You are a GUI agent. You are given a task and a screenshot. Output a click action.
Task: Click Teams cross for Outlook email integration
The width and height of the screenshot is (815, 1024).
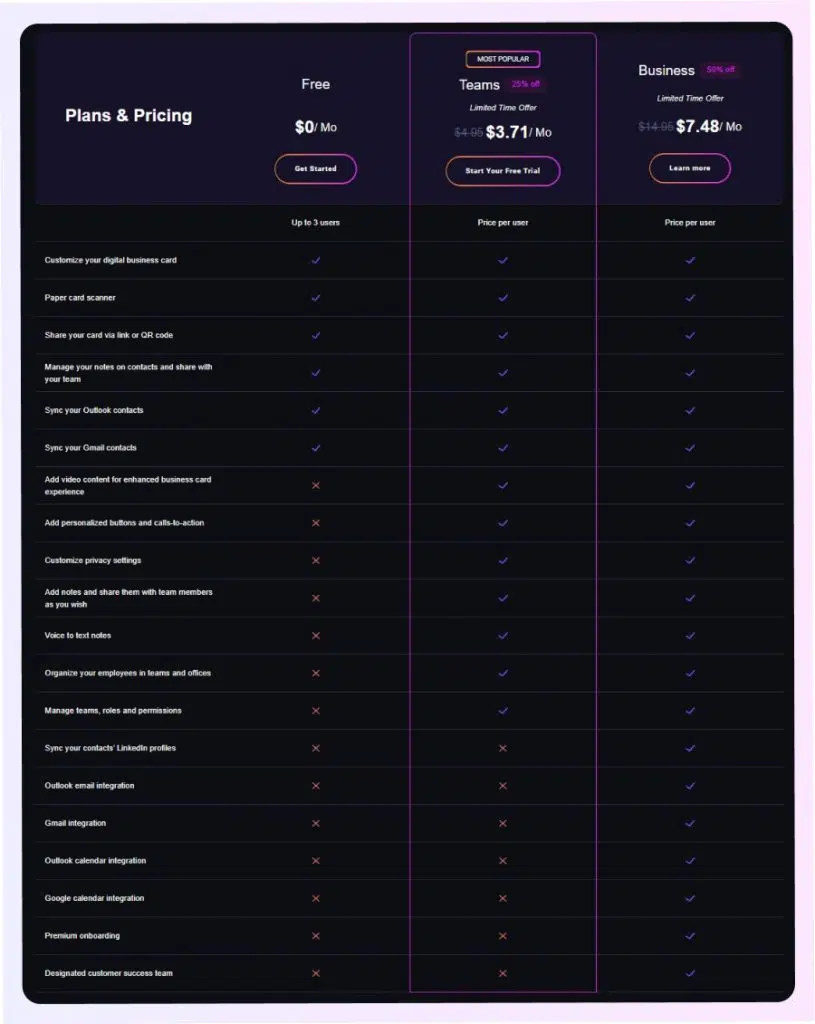[503, 786]
